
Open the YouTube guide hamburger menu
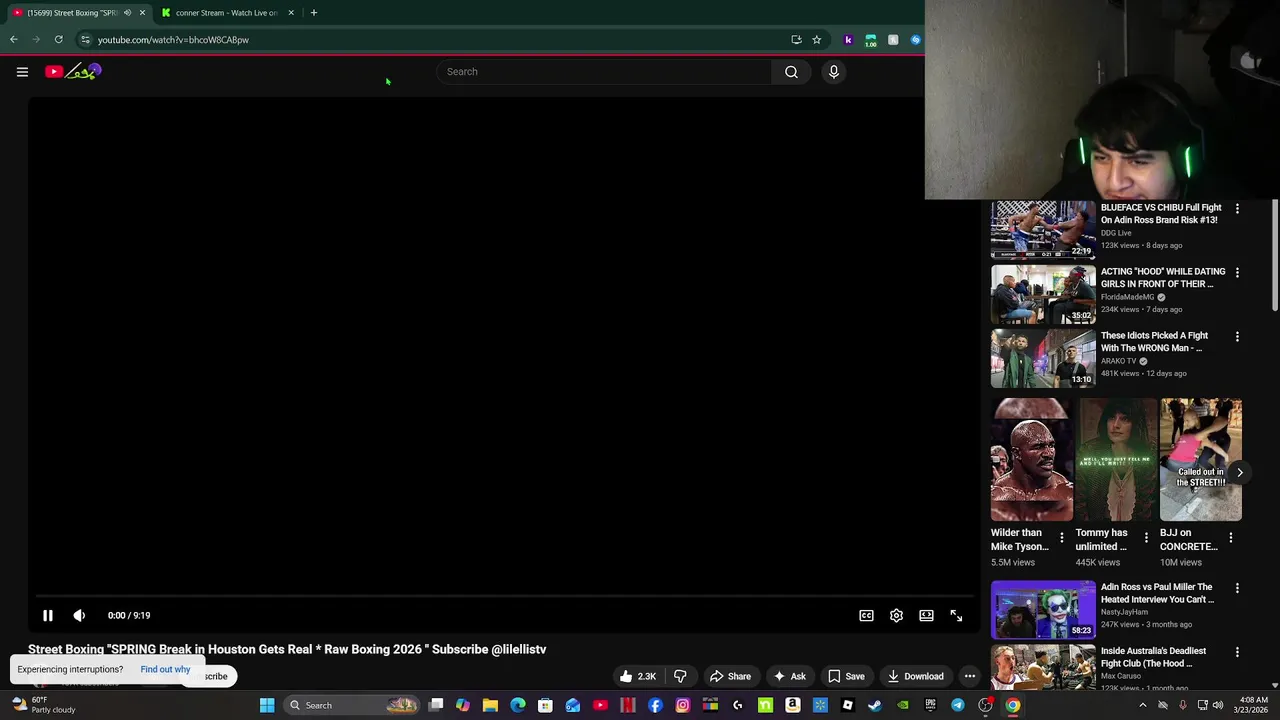[x=22, y=71]
